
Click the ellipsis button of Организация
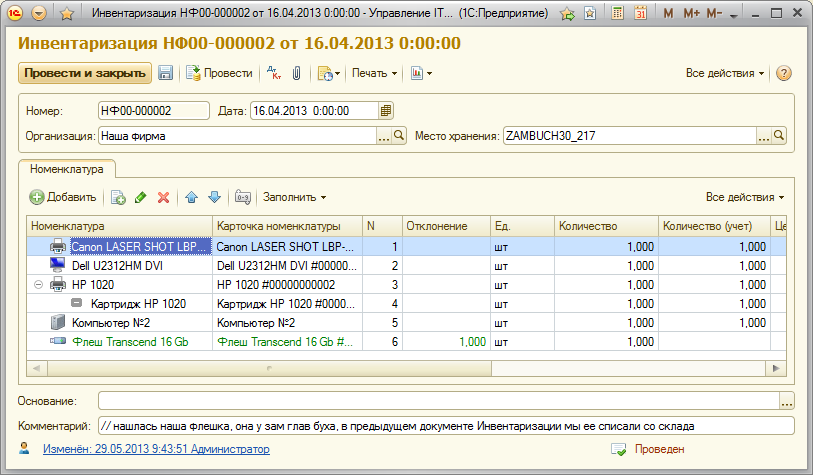(384, 136)
